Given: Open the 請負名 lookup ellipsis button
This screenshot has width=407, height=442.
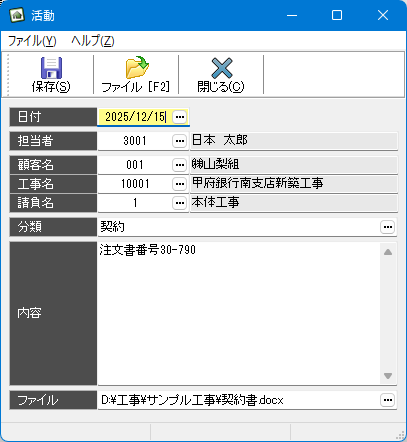Looking at the screenshot, I should [x=180, y=203].
